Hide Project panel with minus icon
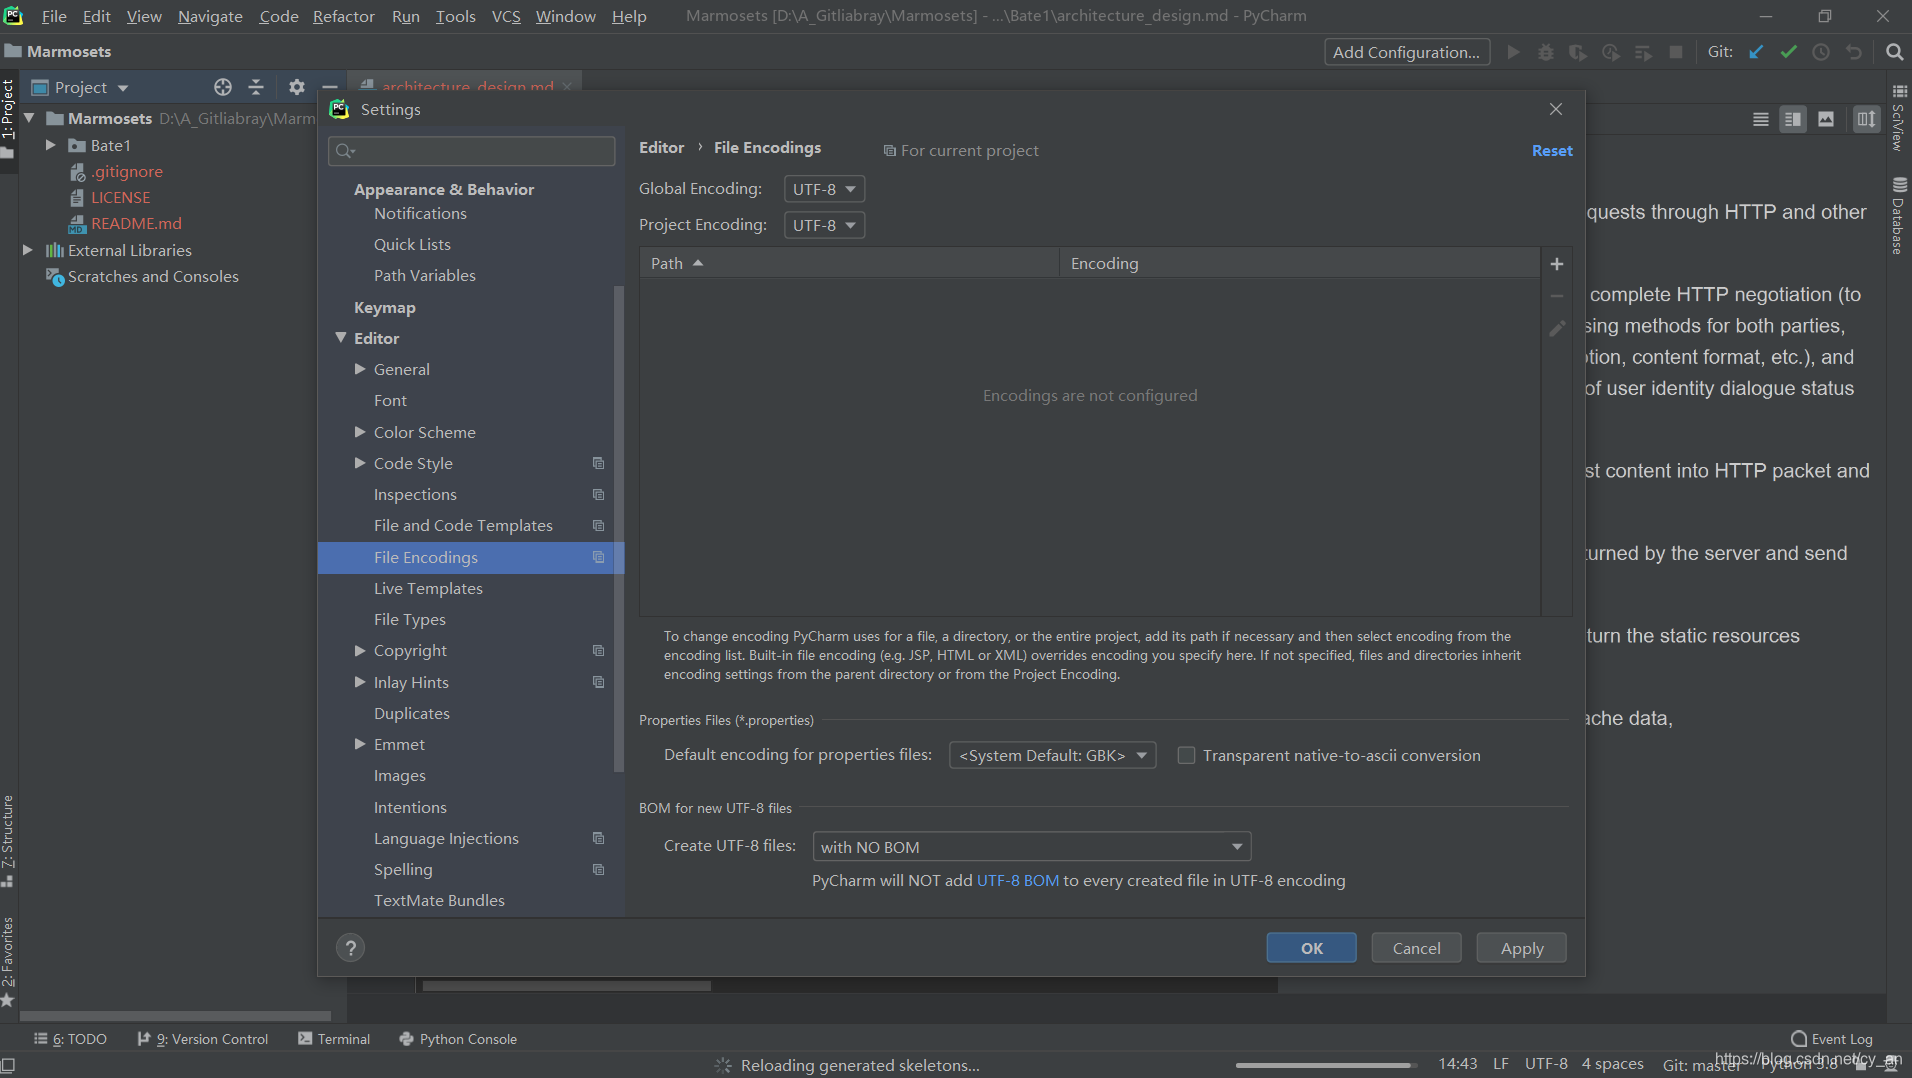Viewport: 1912px width, 1078px height. pos(329,87)
